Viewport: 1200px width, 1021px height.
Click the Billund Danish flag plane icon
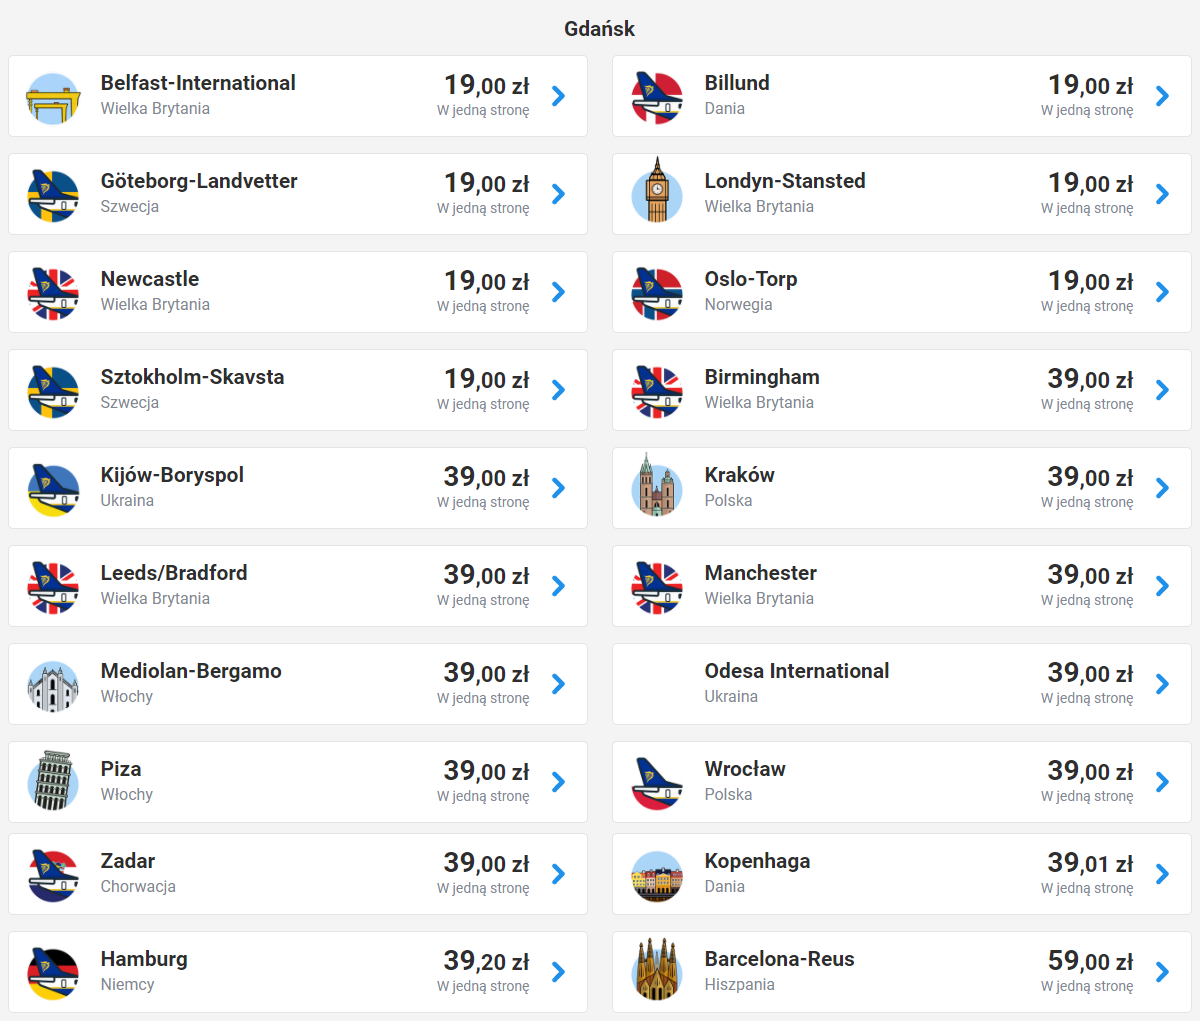point(657,97)
